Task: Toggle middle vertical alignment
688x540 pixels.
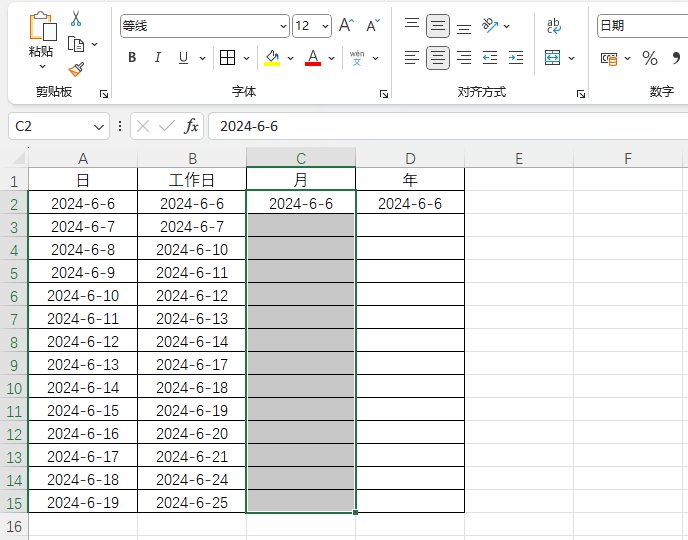Action: tap(437, 26)
